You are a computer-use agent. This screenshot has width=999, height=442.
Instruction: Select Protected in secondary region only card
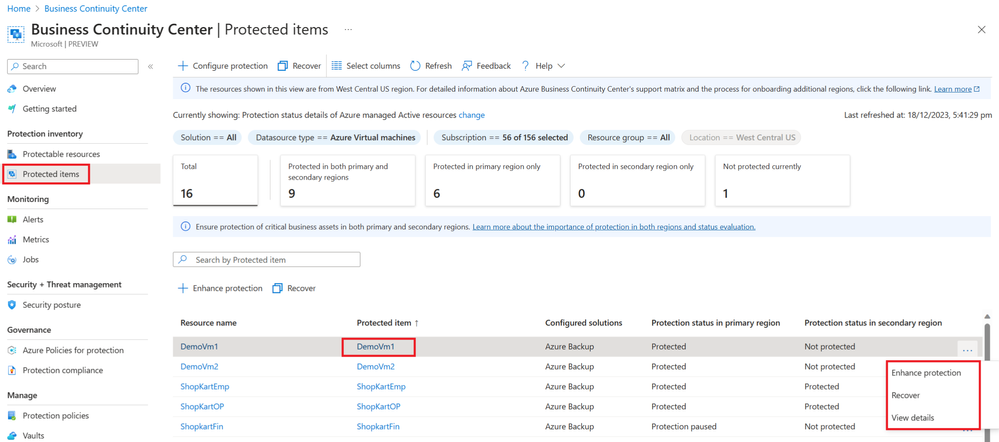coord(638,180)
